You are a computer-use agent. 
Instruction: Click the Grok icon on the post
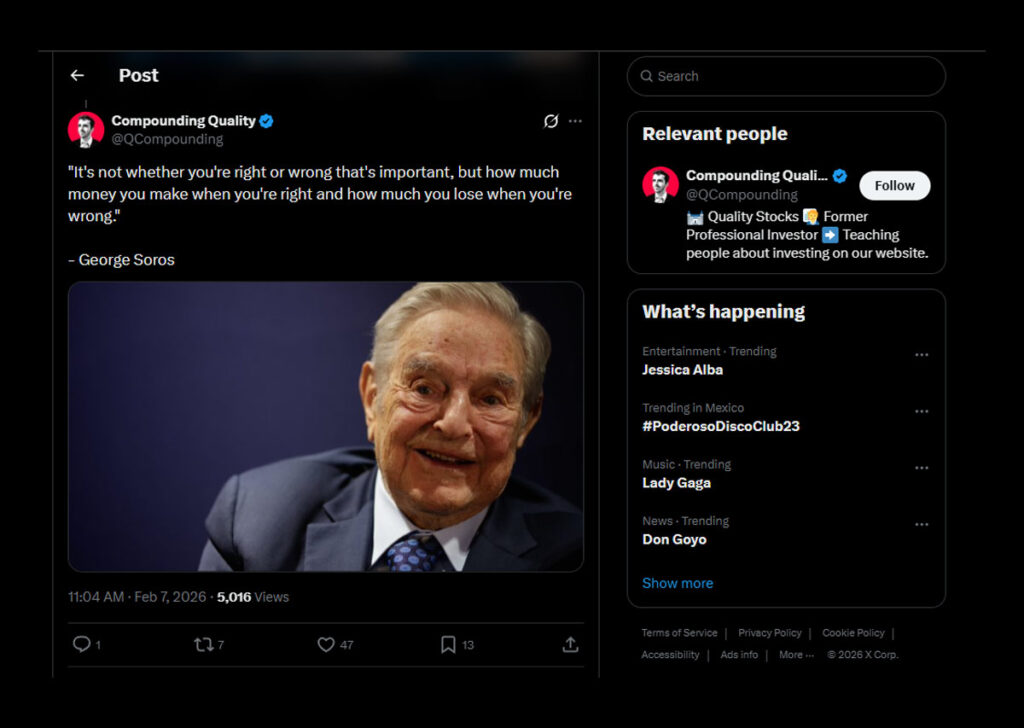coord(550,121)
